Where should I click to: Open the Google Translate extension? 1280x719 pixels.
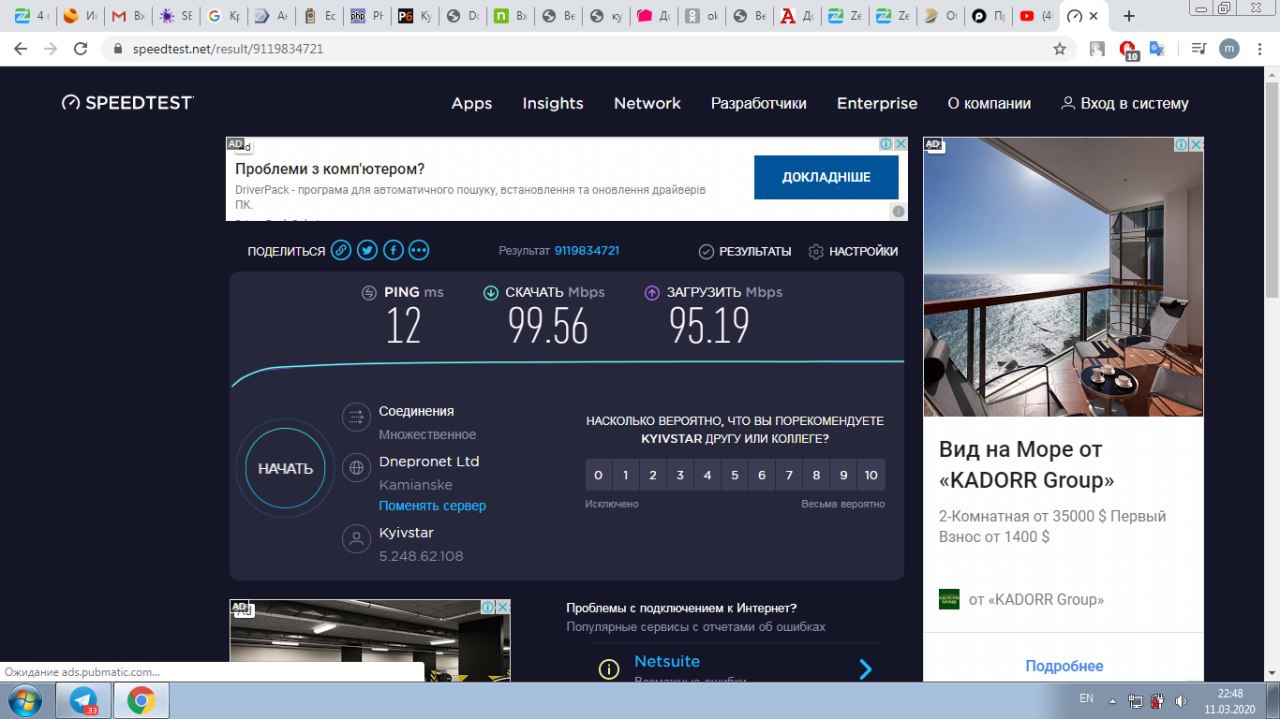tap(1157, 48)
